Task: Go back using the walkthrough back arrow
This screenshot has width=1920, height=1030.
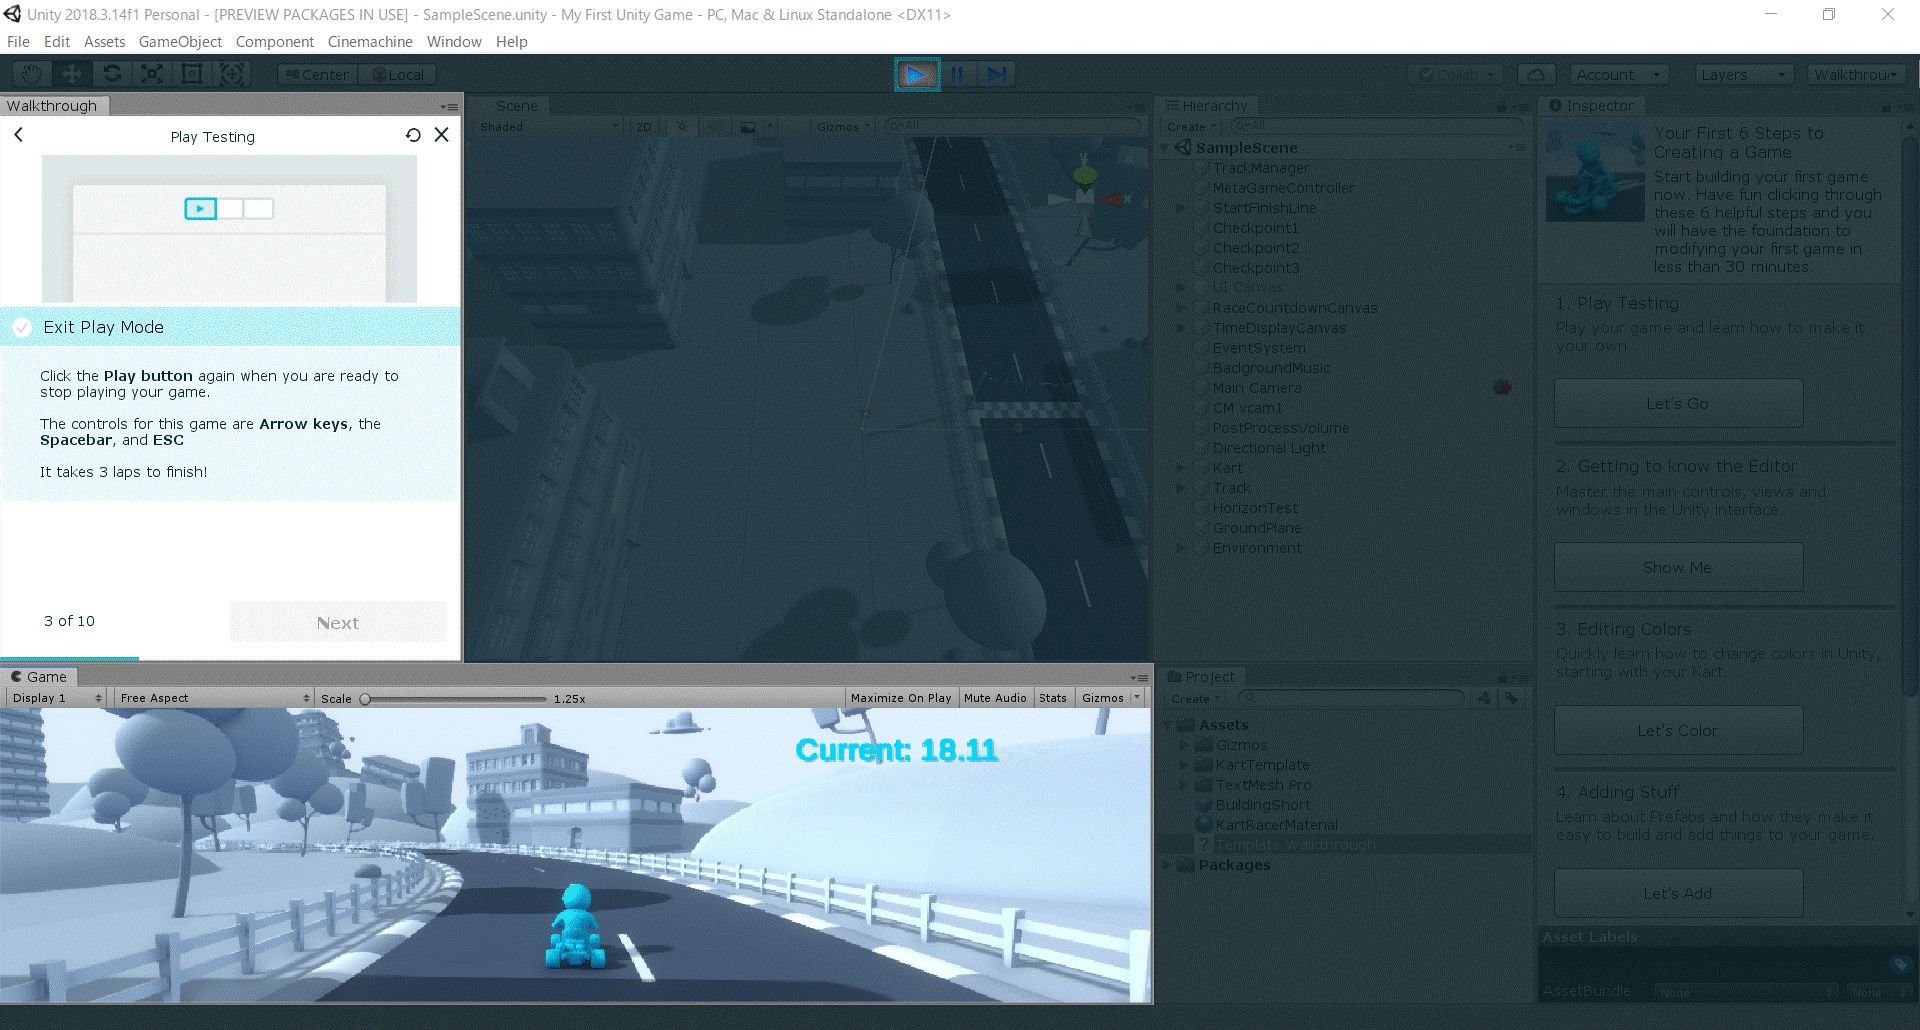Action: (18, 135)
